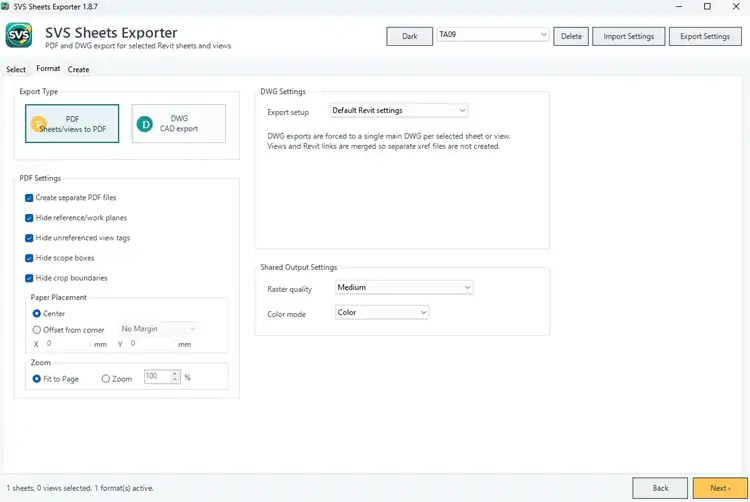This screenshot has width=750, height=502.
Task: Click the Next button
Action: [720, 488]
